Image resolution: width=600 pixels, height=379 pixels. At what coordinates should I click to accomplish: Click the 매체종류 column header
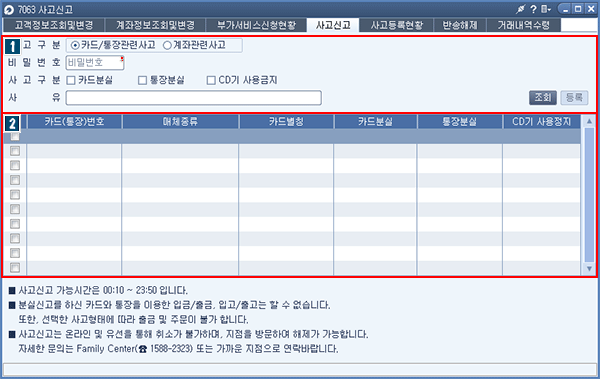[180, 122]
